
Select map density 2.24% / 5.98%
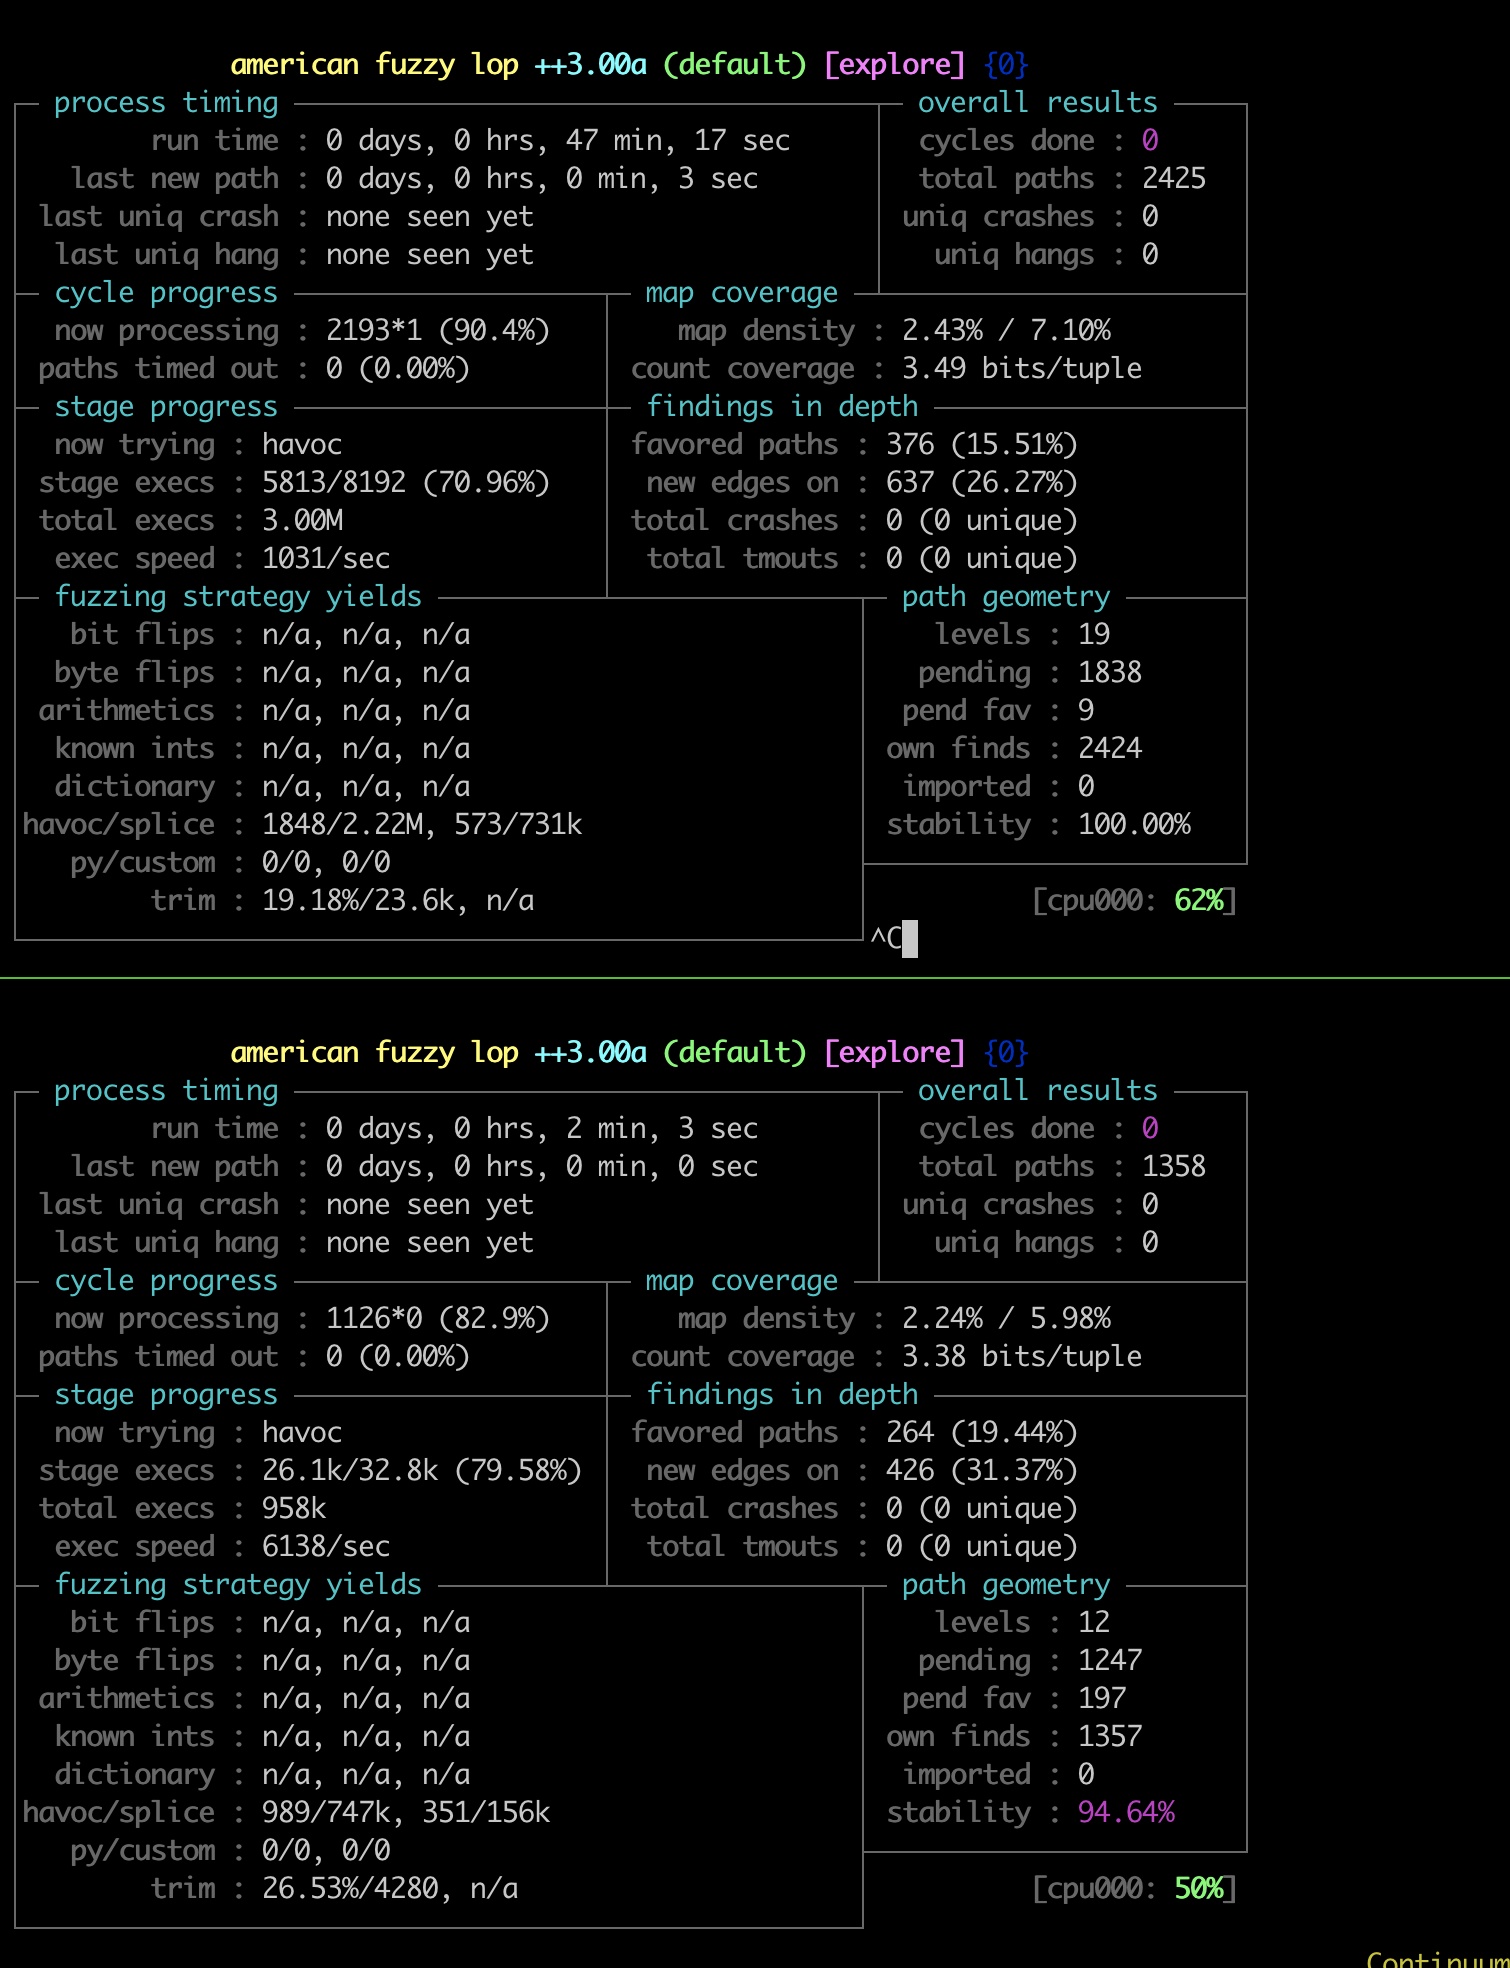click(1006, 1318)
